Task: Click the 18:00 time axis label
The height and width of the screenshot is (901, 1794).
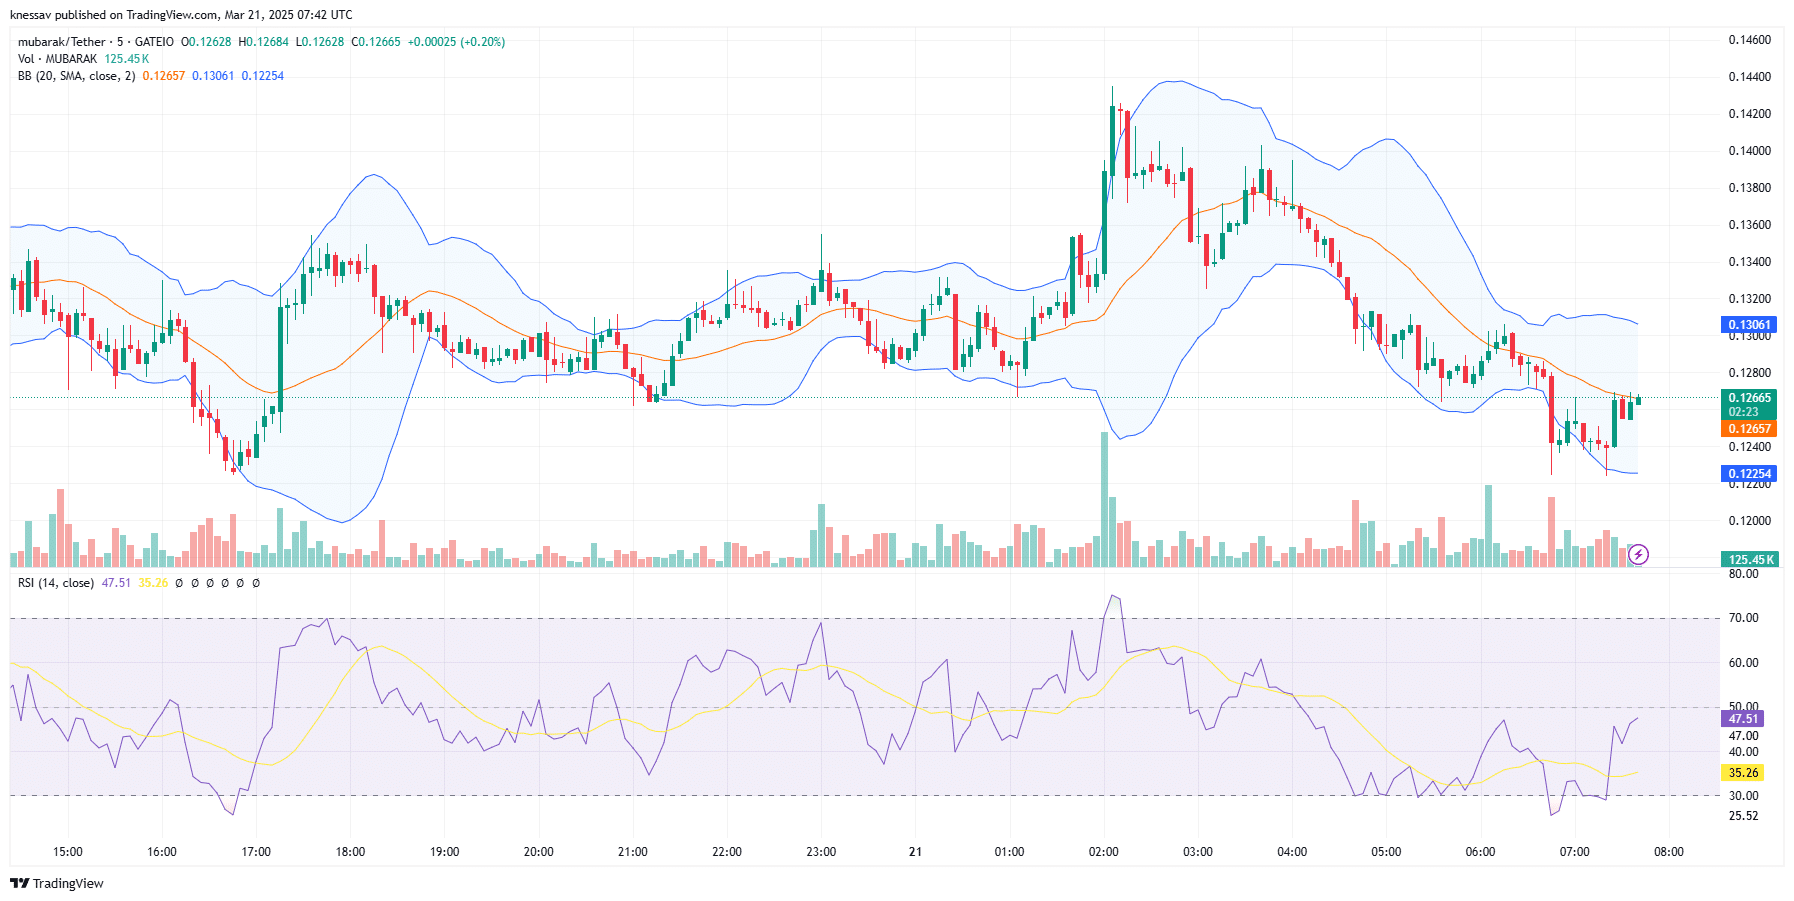Action: [350, 852]
